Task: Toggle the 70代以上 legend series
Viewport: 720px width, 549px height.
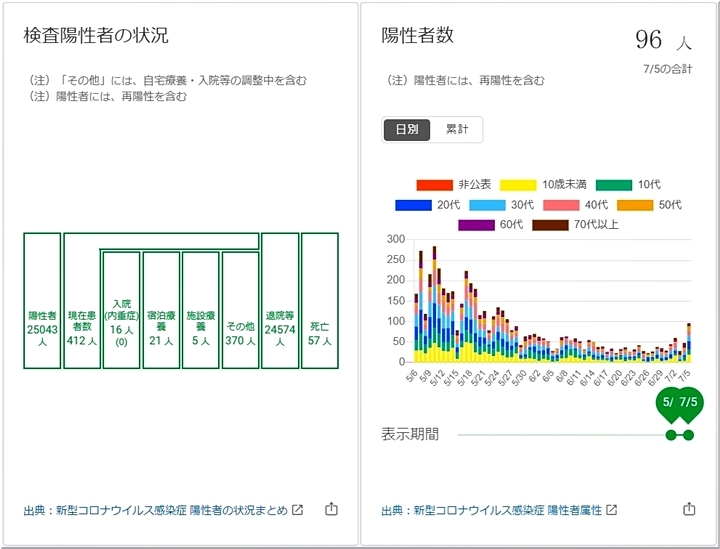Action: [575, 225]
